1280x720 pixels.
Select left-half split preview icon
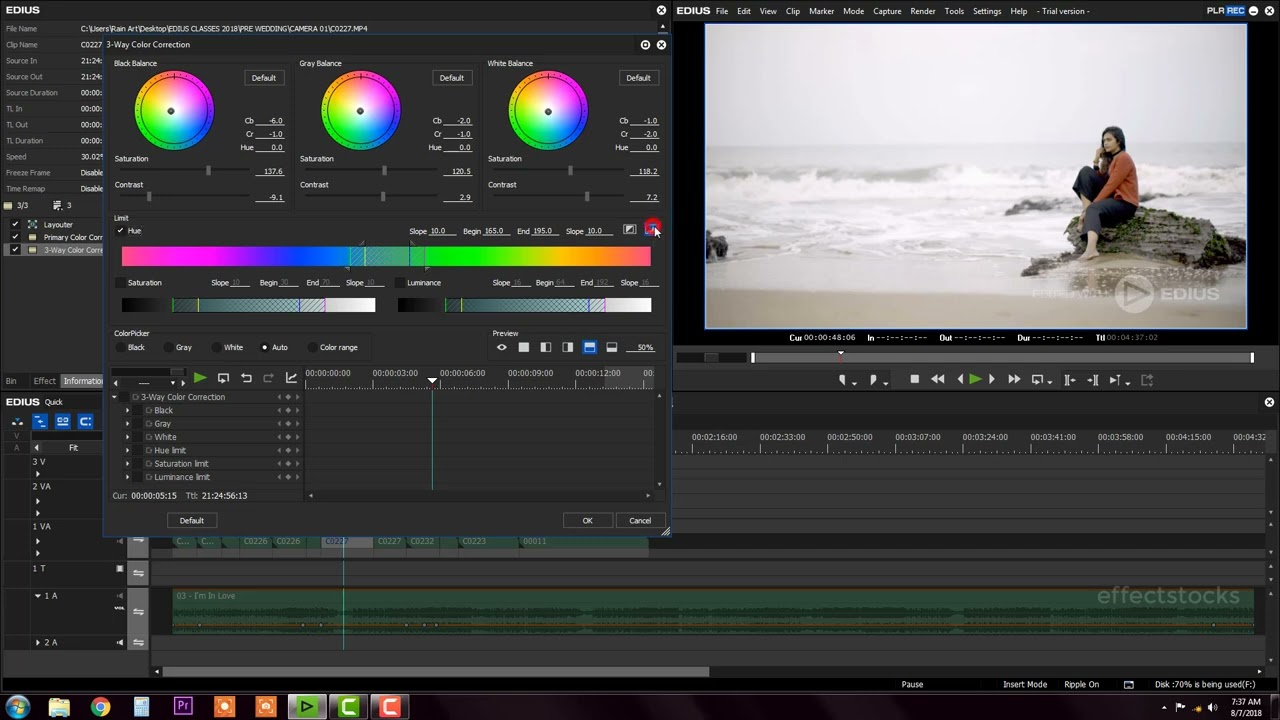tap(546, 347)
